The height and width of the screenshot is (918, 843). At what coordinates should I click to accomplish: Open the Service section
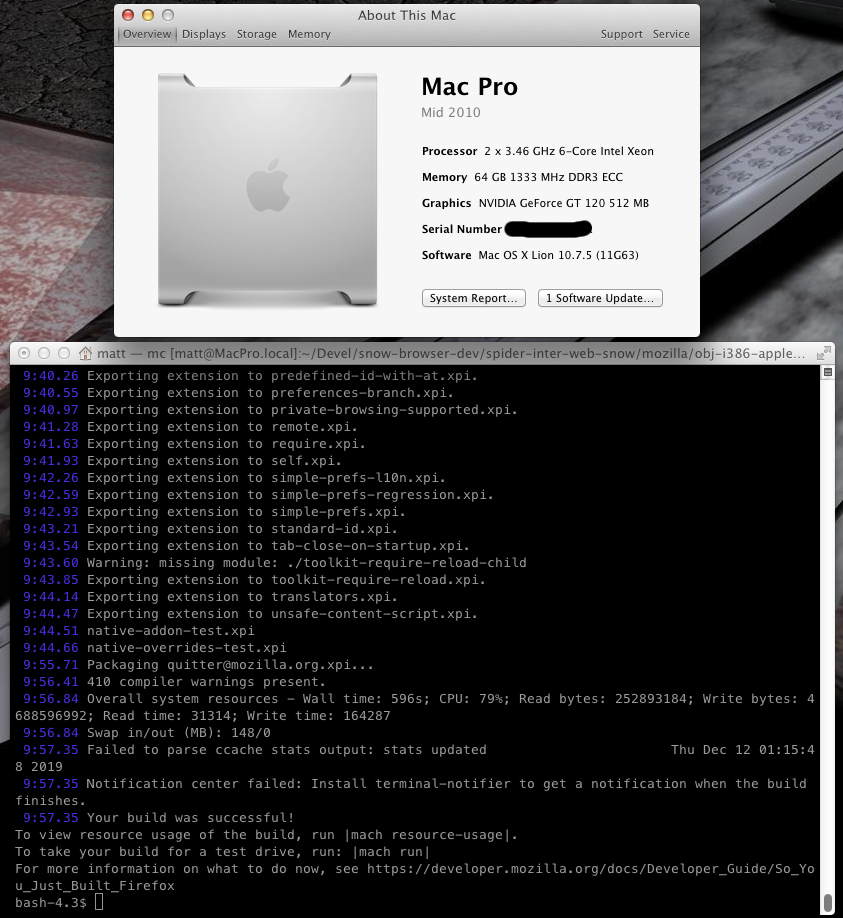pos(671,34)
